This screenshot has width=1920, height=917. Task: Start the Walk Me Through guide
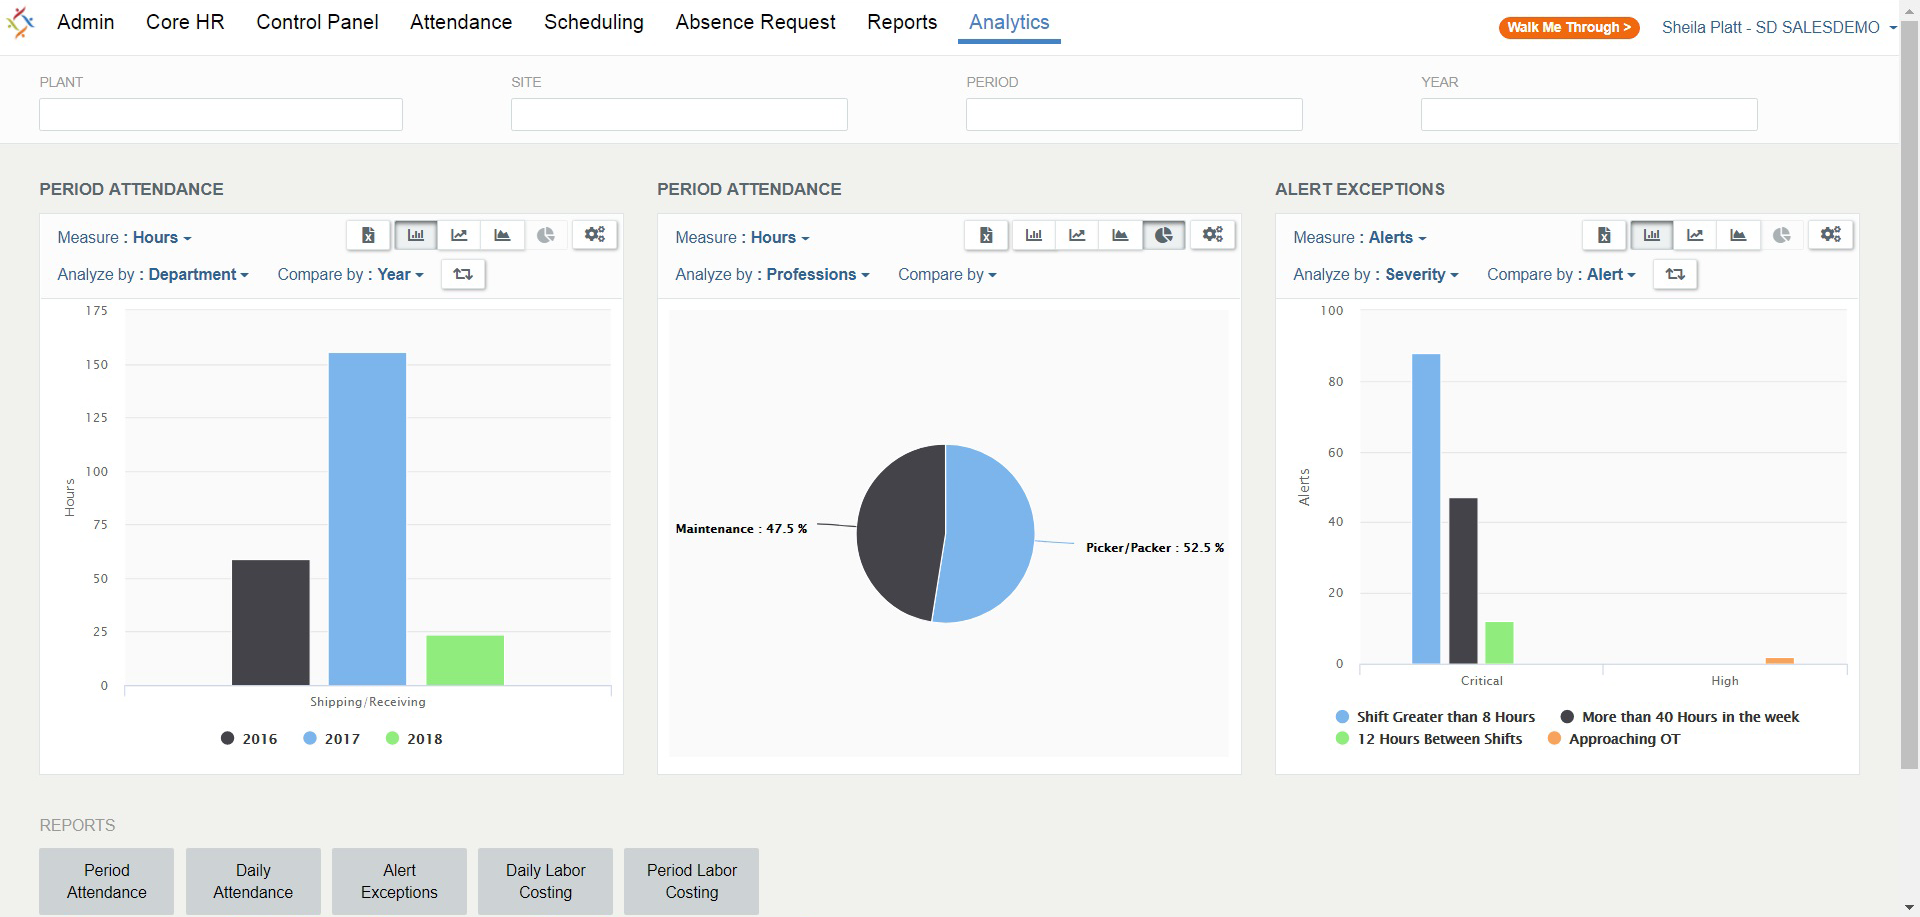[1569, 28]
